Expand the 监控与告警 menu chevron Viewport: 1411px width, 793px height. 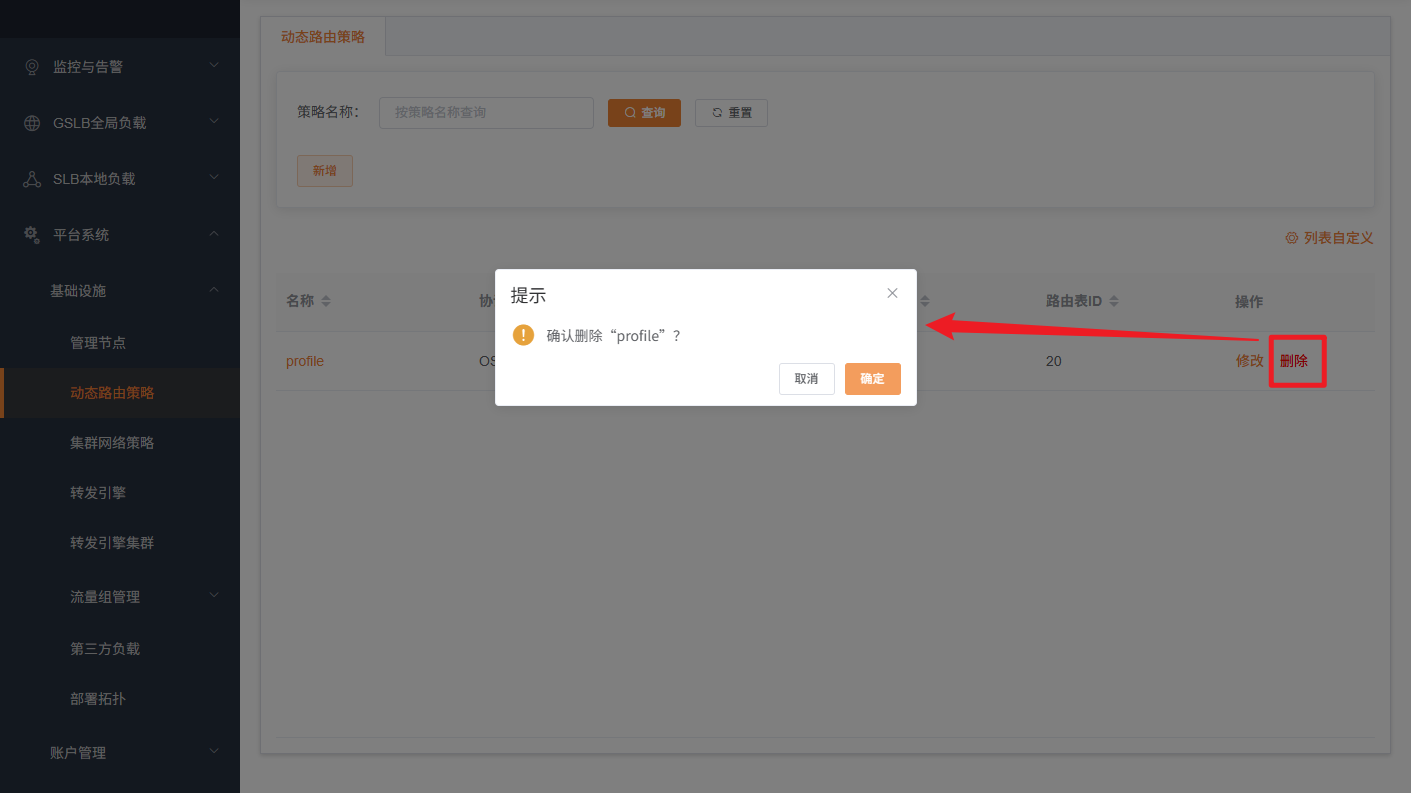pyautogui.click(x=214, y=66)
